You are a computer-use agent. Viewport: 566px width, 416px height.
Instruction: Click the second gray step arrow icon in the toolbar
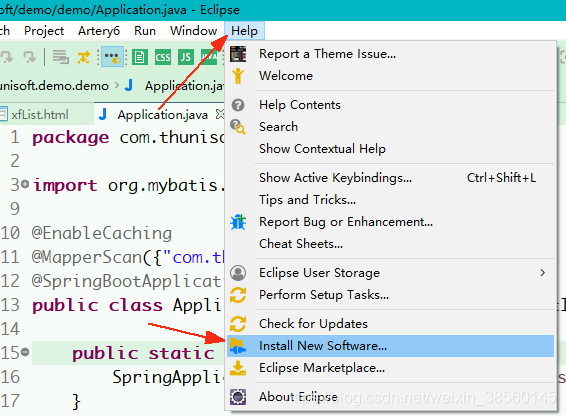(x=30, y=57)
